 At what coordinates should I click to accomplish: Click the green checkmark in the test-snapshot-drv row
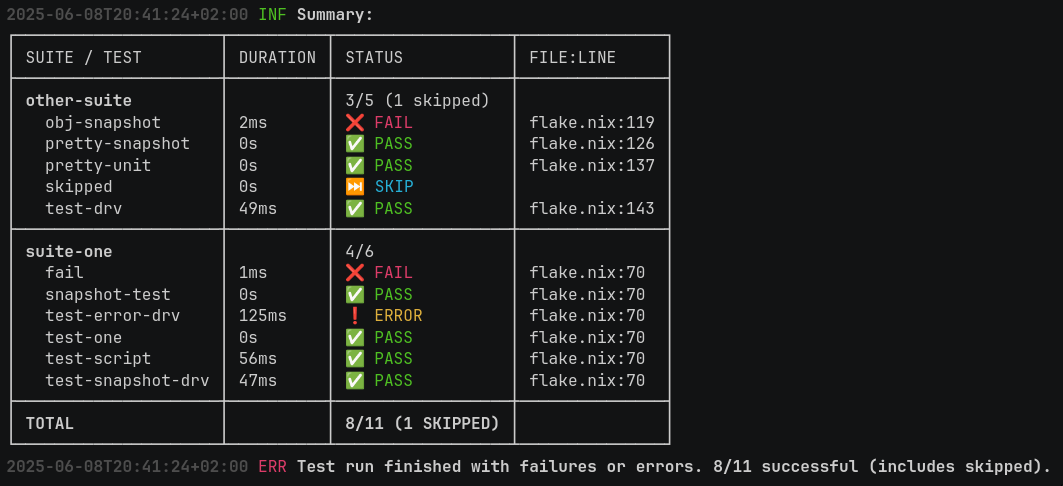[x=355, y=381]
